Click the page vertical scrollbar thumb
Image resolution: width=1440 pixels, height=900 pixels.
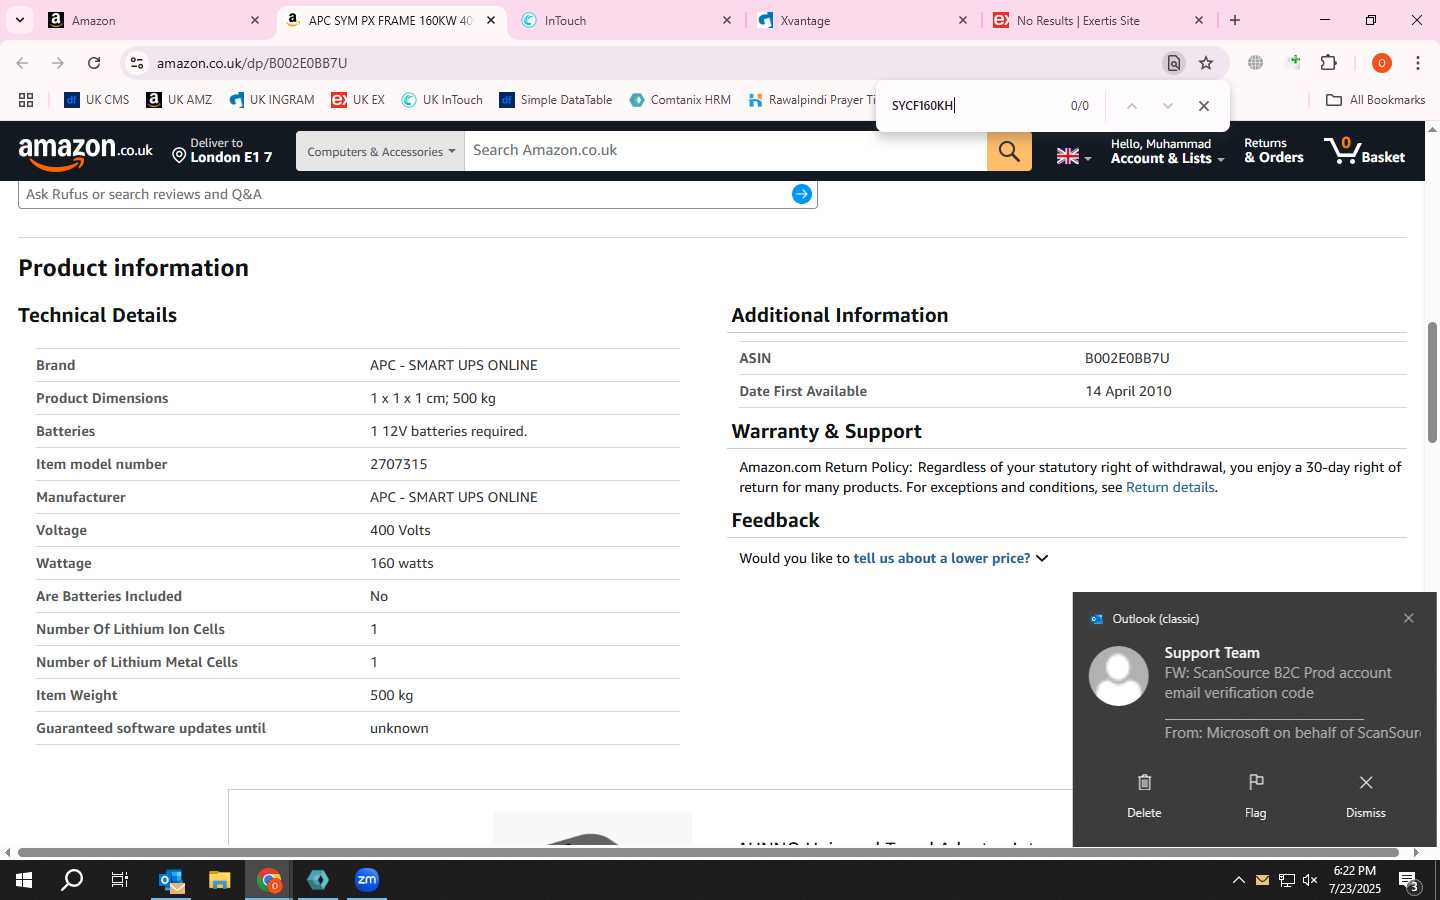pyautogui.click(x=1432, y=382)
